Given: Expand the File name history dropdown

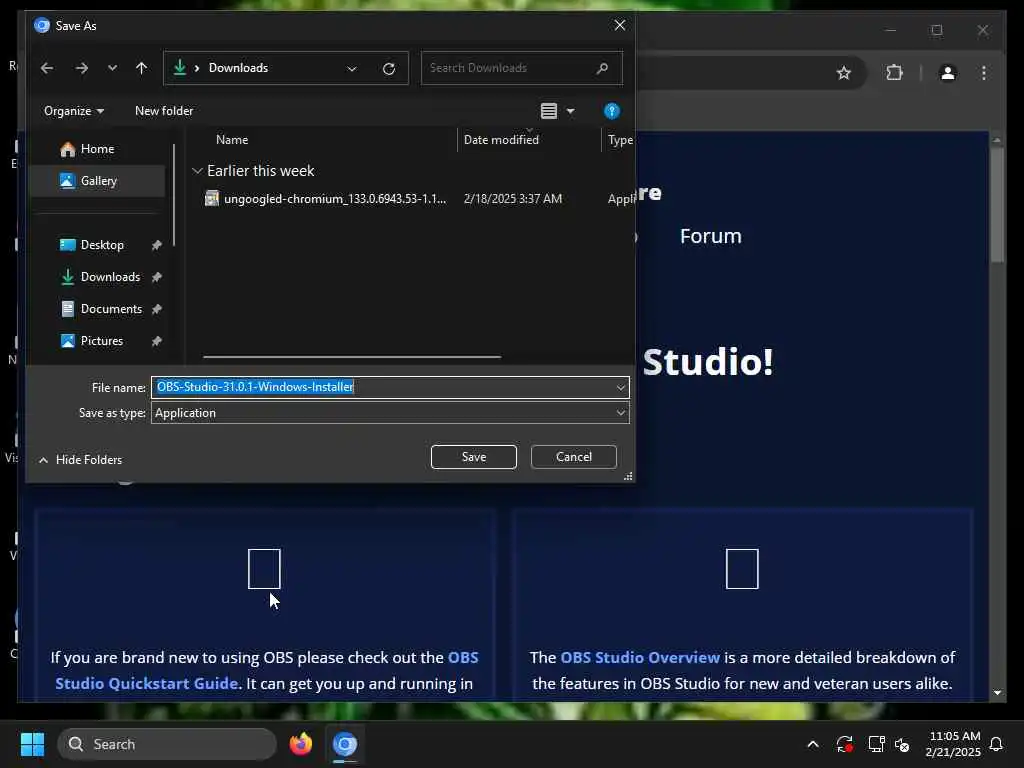Looking at the screenshot, I should [620, 387].
